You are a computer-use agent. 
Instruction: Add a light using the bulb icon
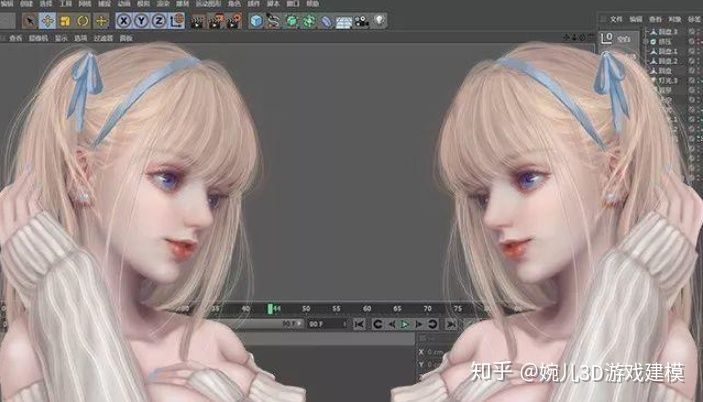tap(379, 21)
